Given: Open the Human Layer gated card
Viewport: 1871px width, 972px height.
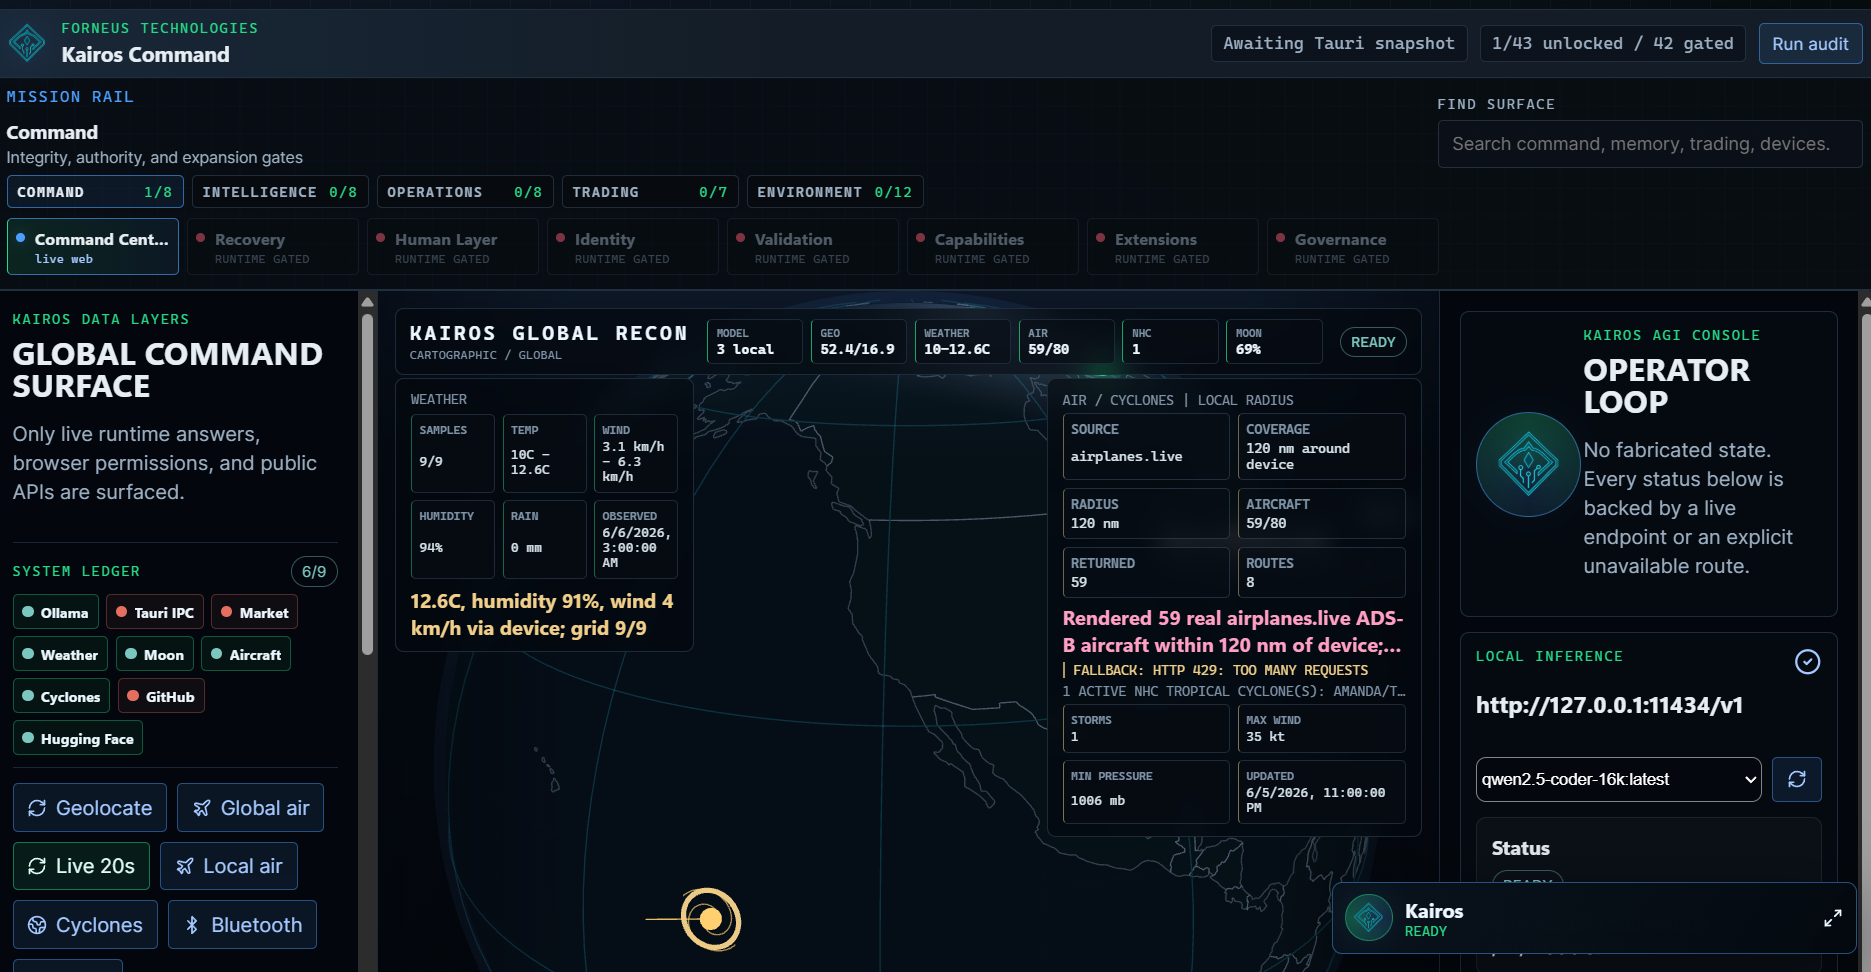Looking at the screenshot, I should point(453,247).
